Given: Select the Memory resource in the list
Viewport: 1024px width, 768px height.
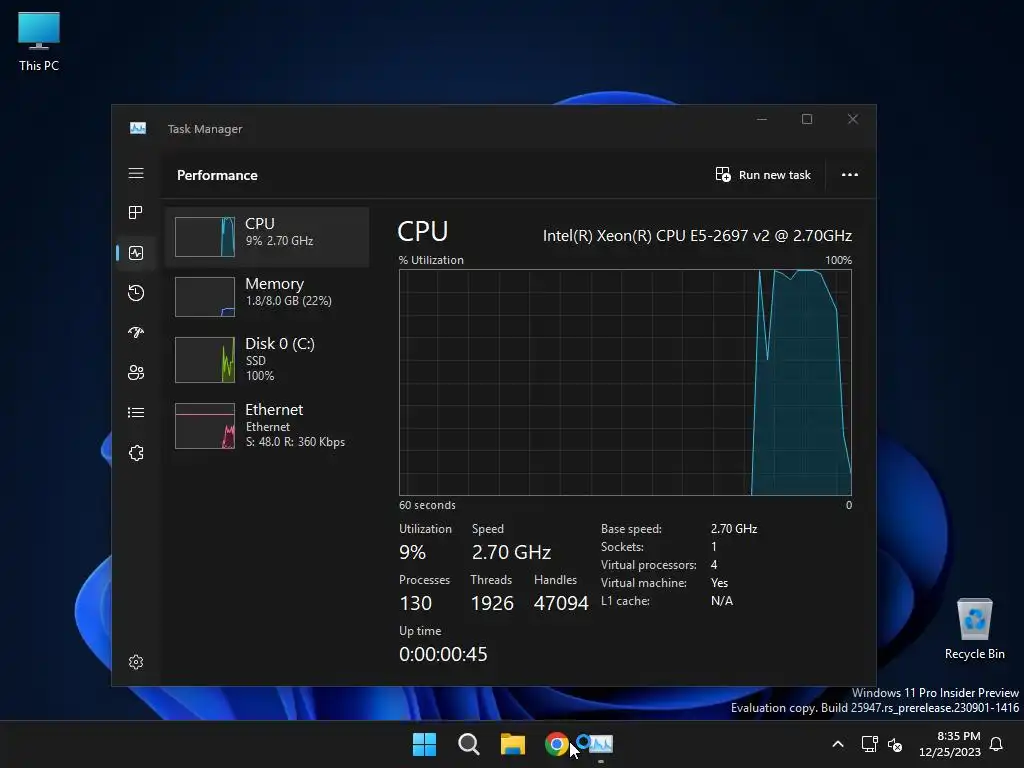Looking at the screenshot, I should (267, 296).
